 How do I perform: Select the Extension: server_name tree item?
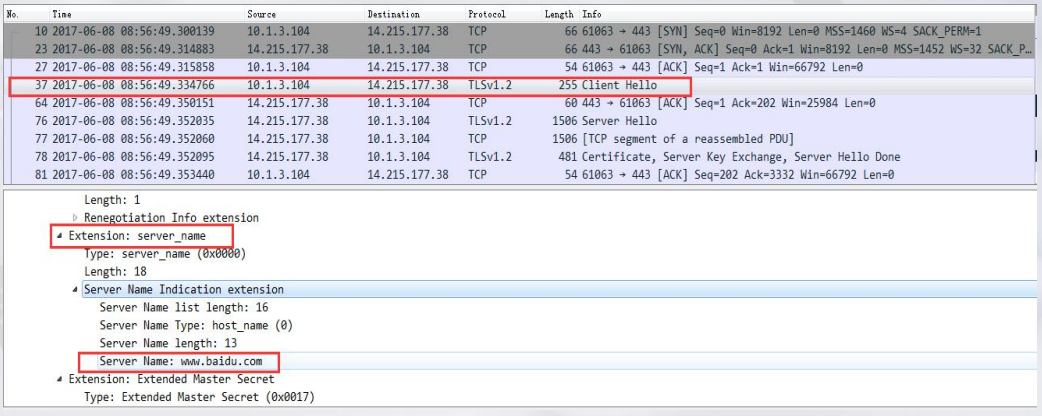(x=137, y=236)
